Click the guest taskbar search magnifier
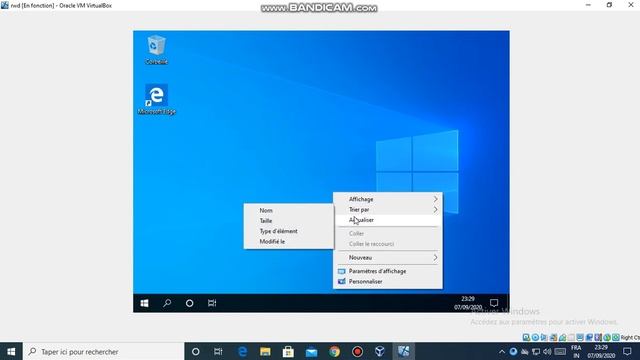Screen dimensions: 640x360 167,303
